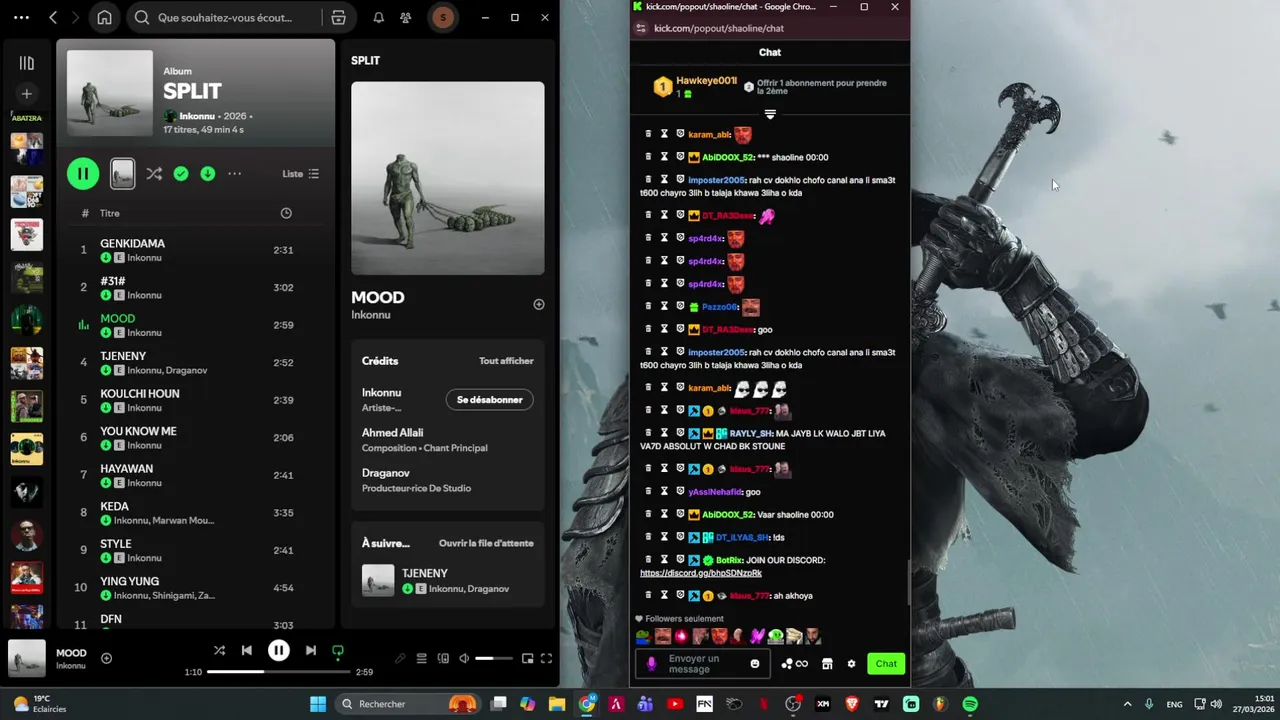Viewport: 1280px width, 720px height.
Task: Open YouTube from the taskbar
Action: pyautogui.click(x=675, y=704)
